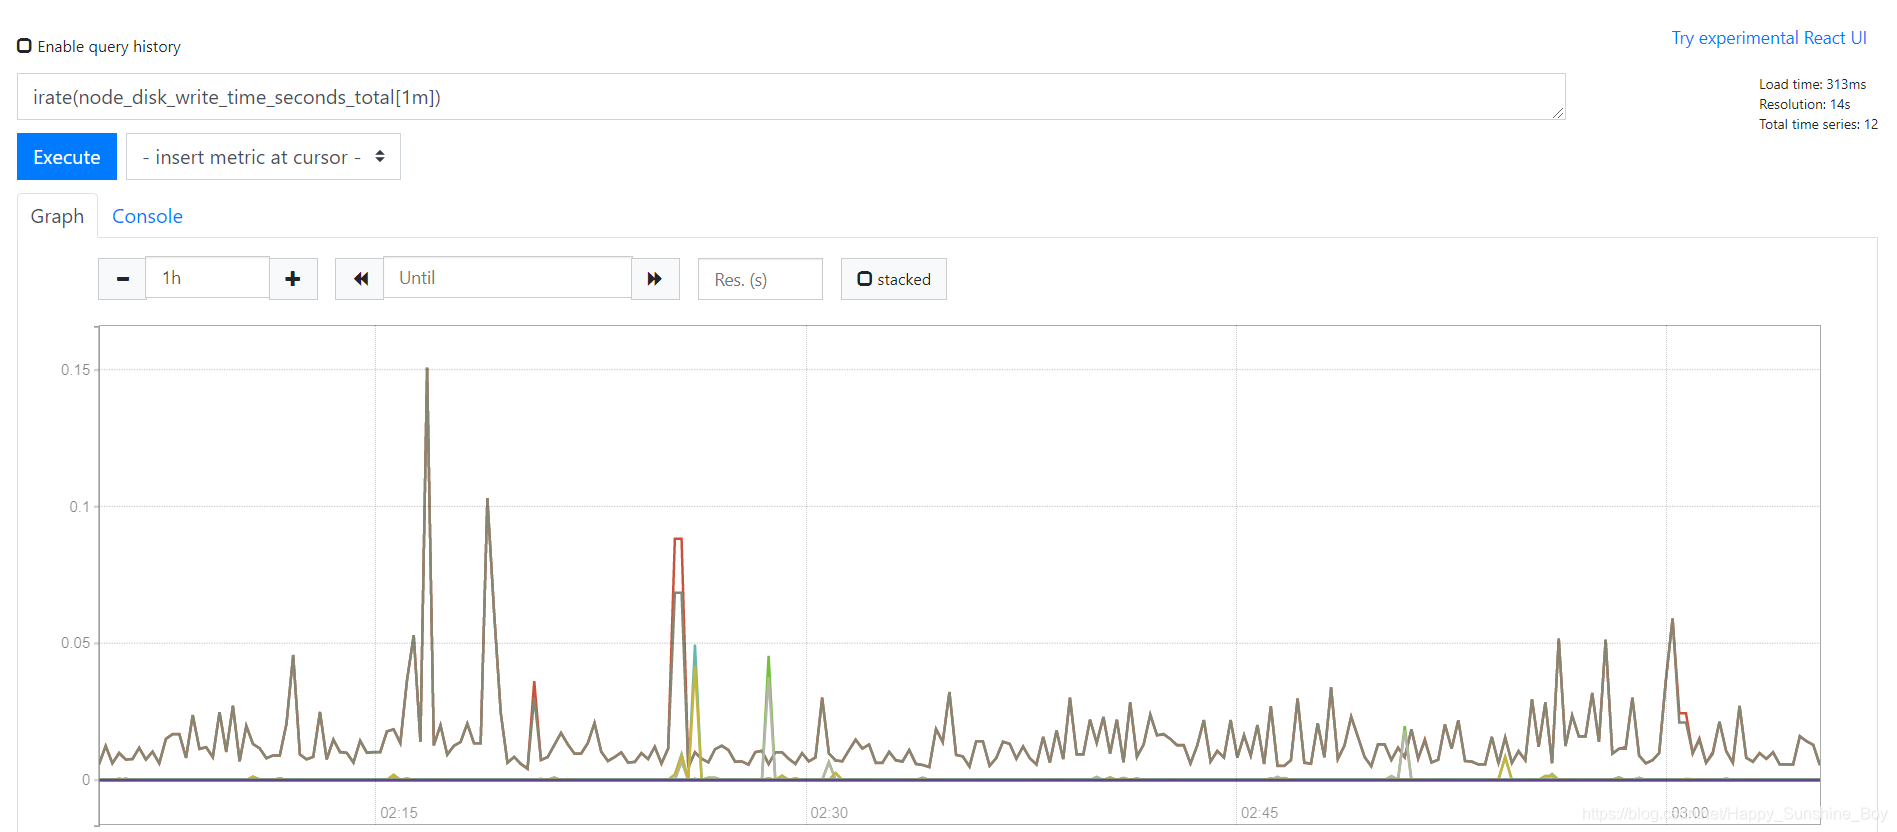Image resolution: width=1897 pixels, height=832 pixels.
Task: Click the tallest graph spike near 0.15
Action: tap(427, 370)
